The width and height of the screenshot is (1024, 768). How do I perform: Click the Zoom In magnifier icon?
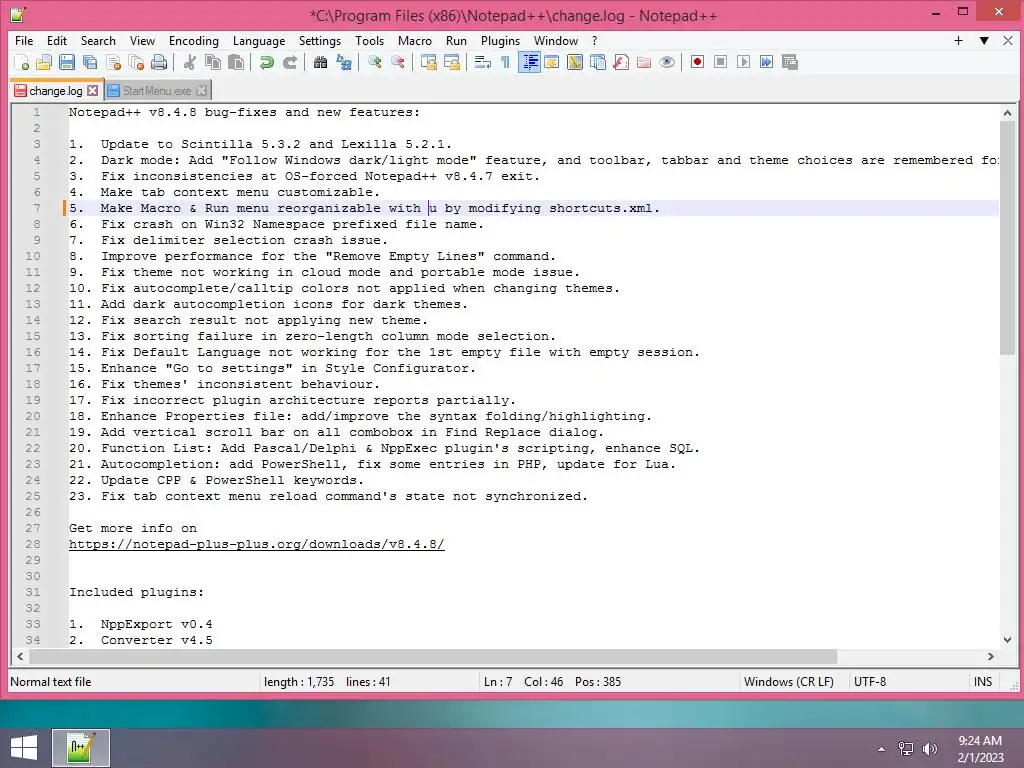click(375, 62)
